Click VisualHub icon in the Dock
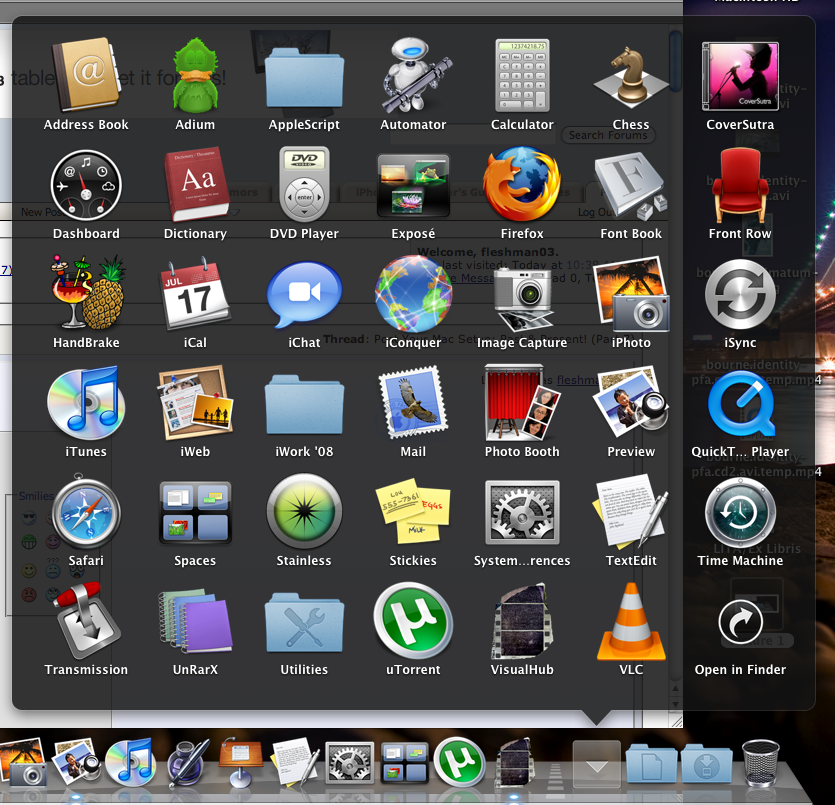 pyautogui.click(x=514, y=763)
